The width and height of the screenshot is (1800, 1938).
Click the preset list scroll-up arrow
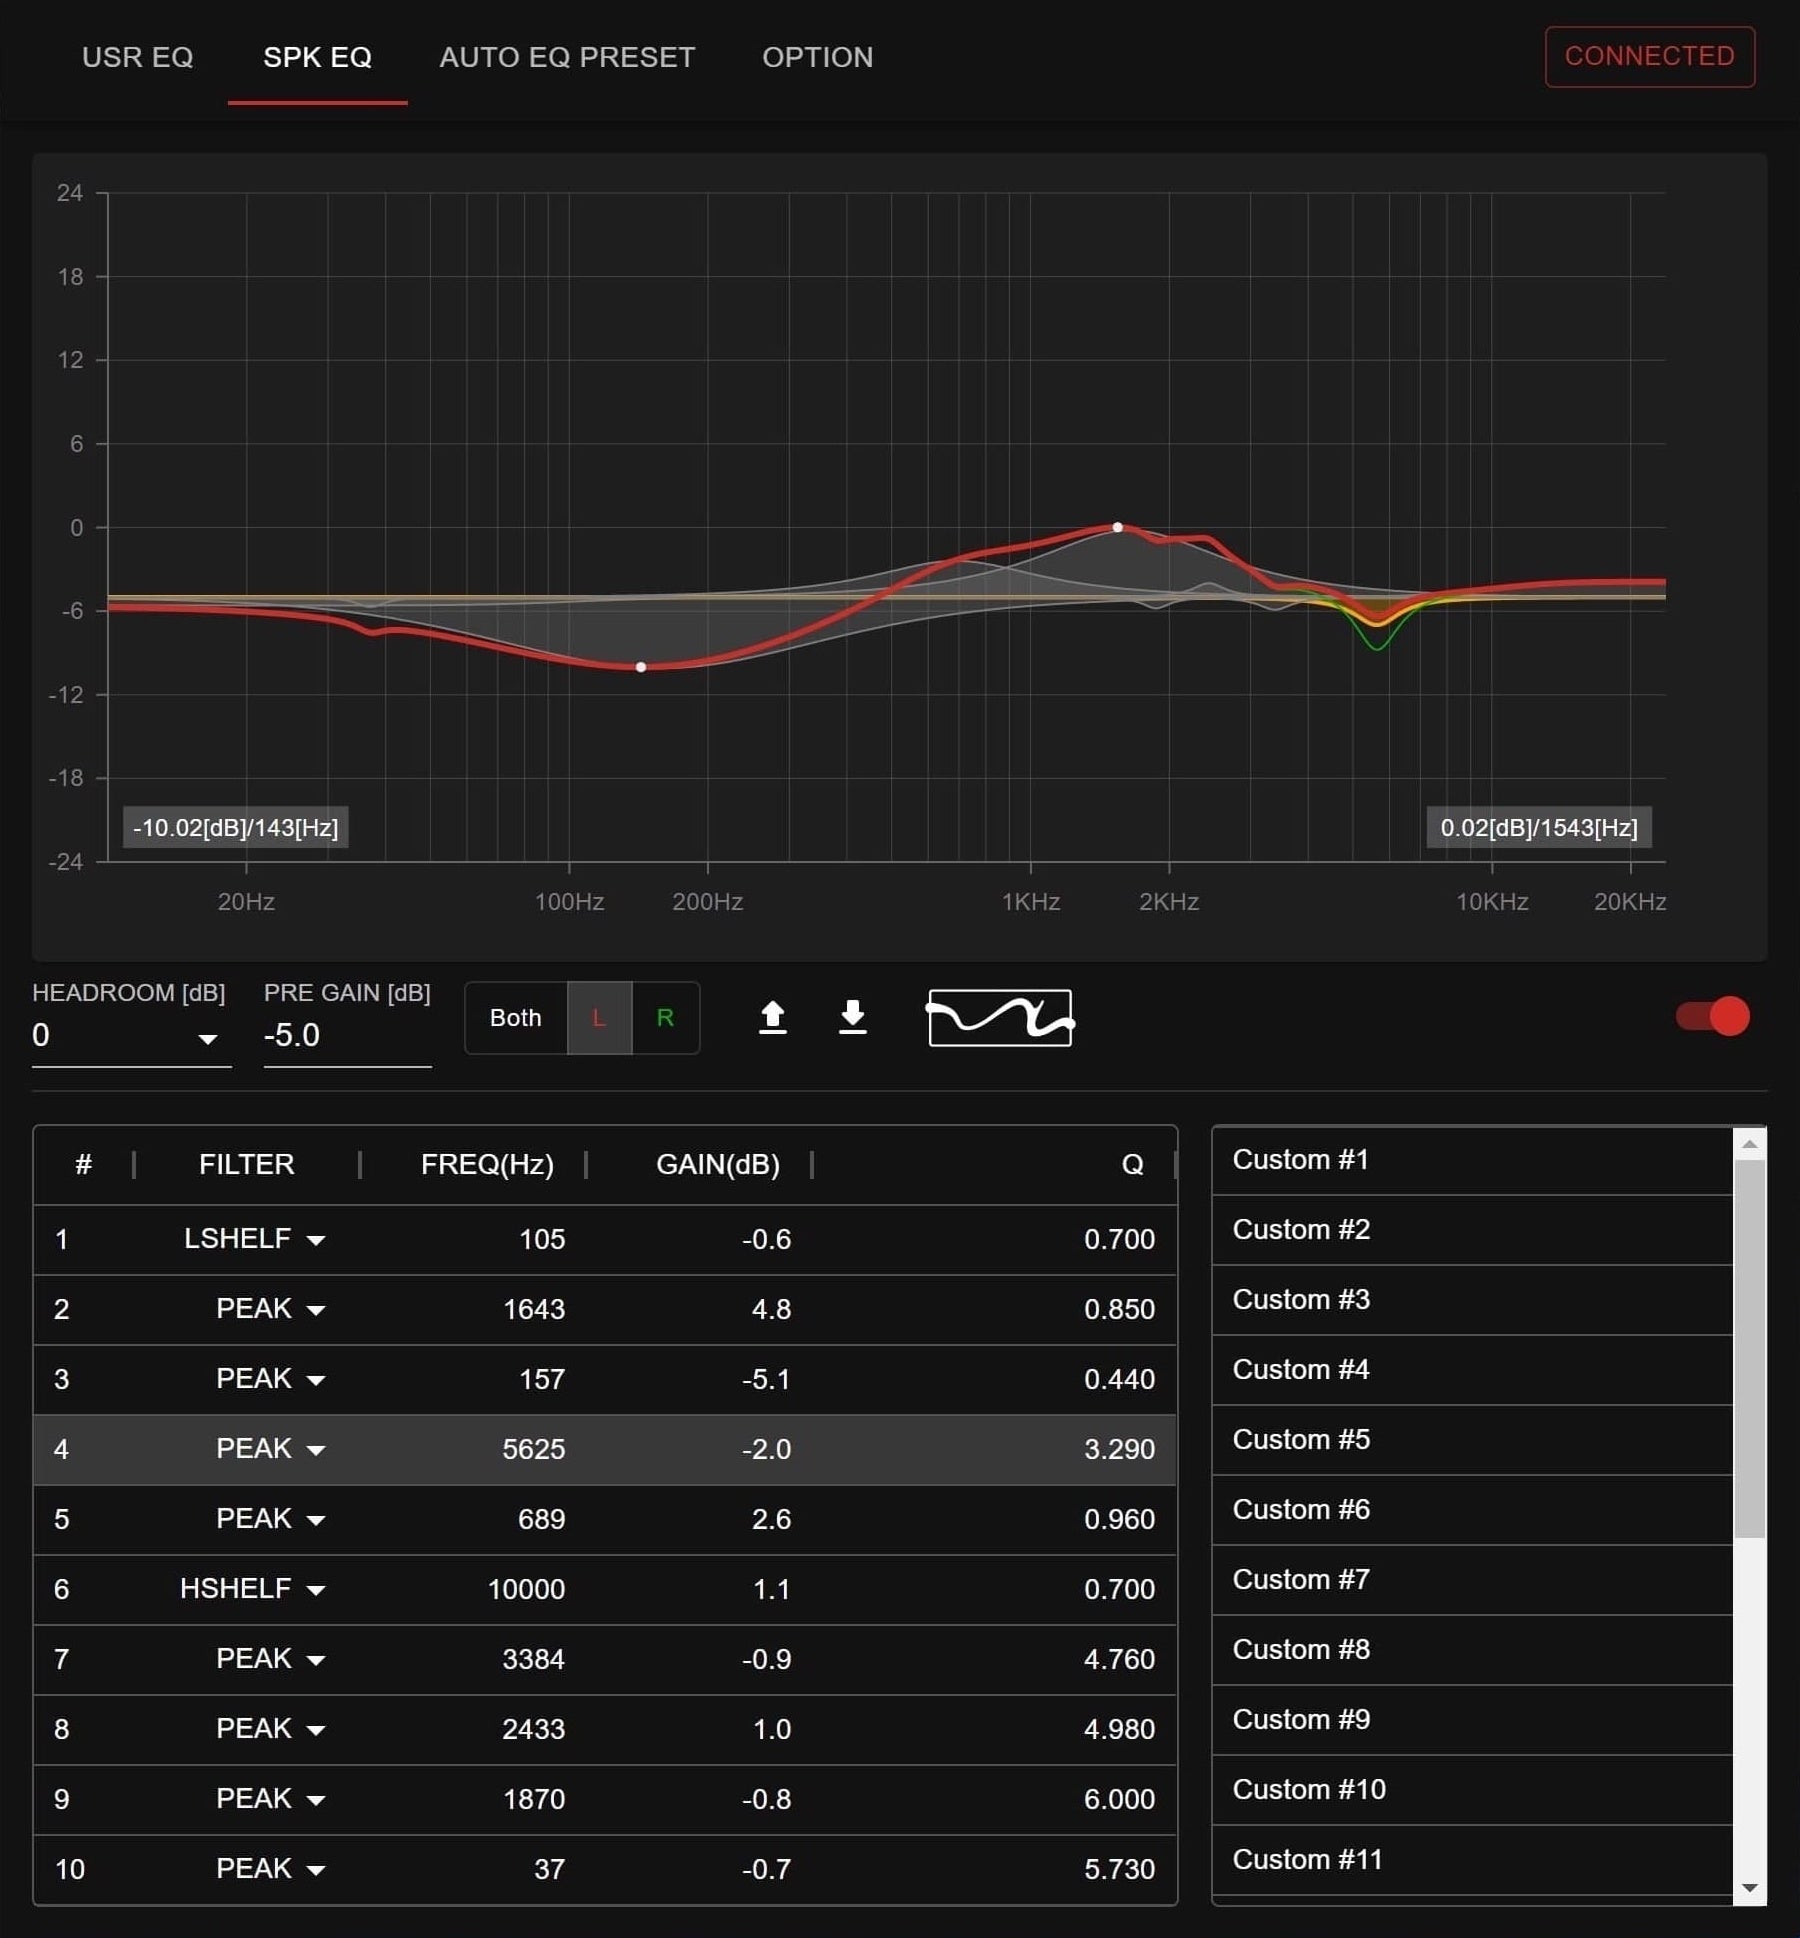pyautogui.click(x=1750, y=1144)
